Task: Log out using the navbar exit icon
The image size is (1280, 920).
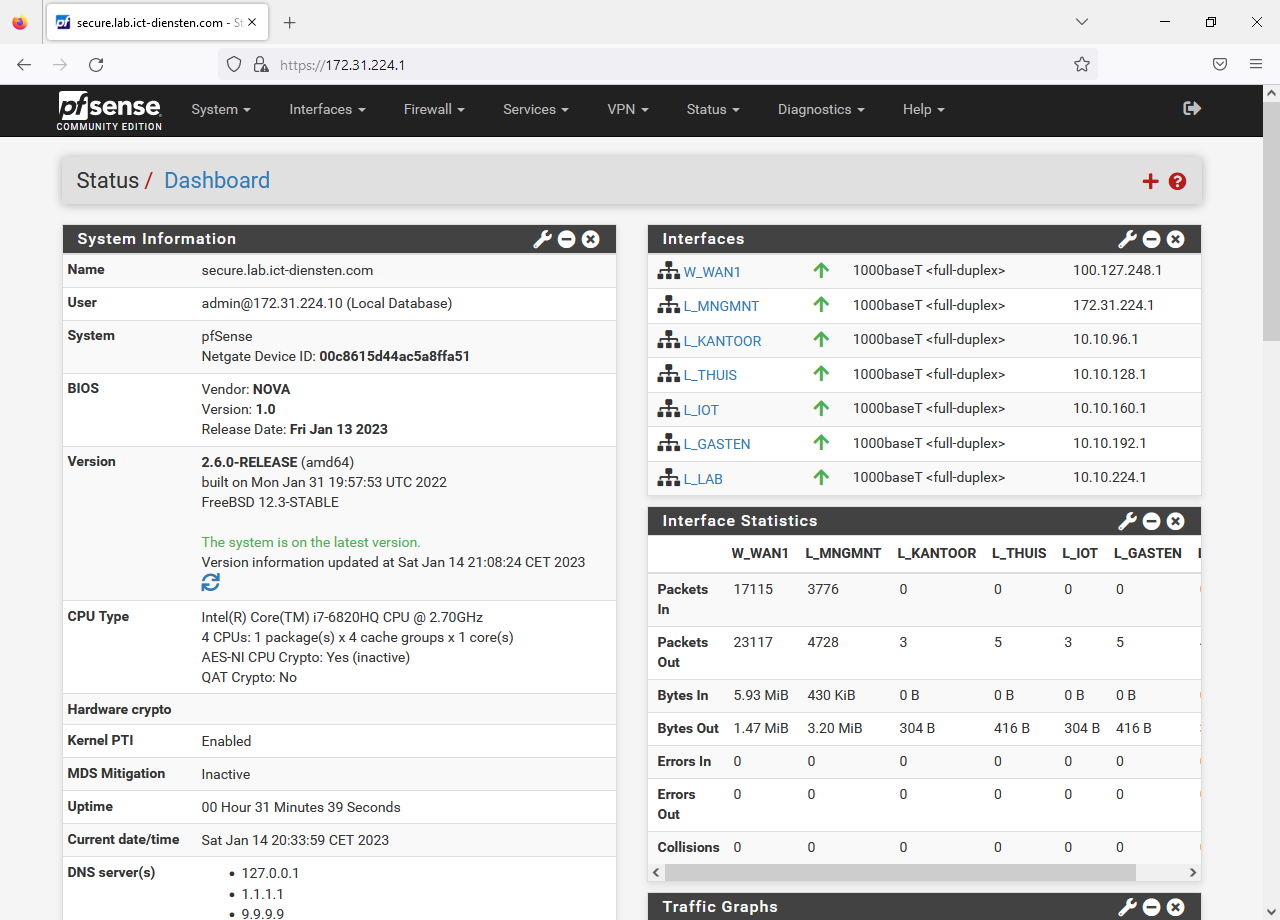Action: (1192, 108)
